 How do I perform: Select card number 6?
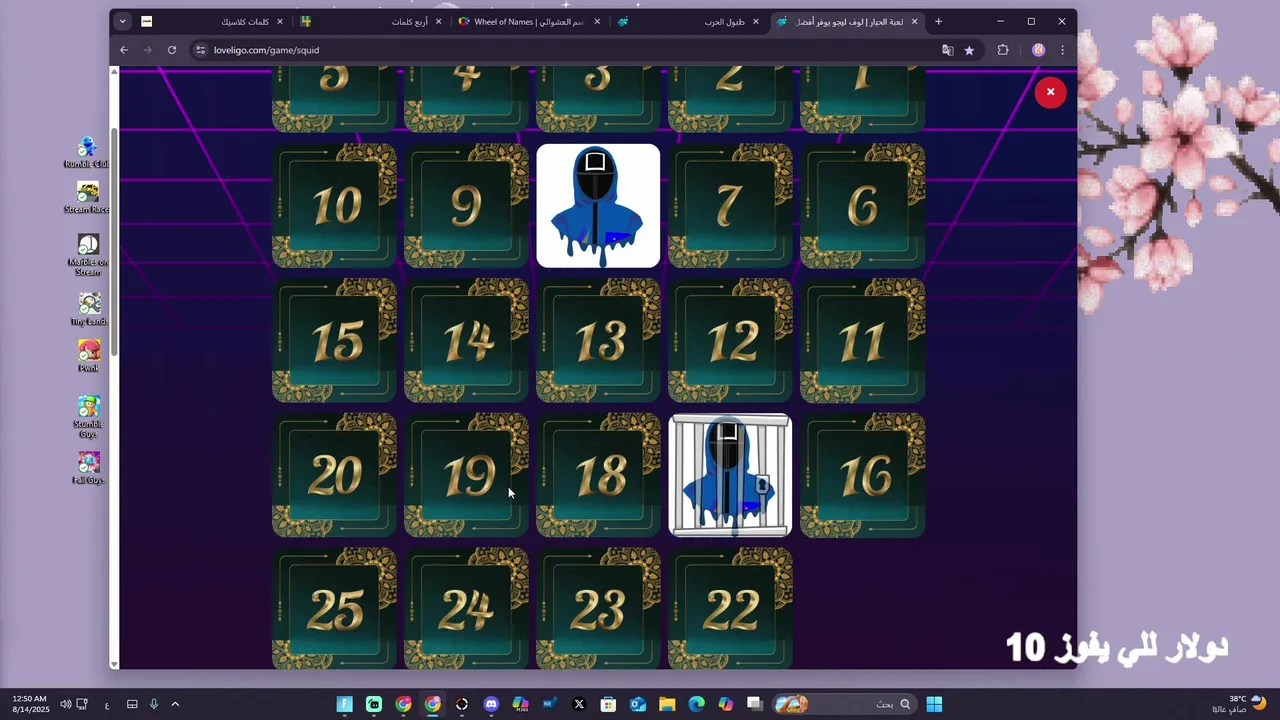click(862, 206)
